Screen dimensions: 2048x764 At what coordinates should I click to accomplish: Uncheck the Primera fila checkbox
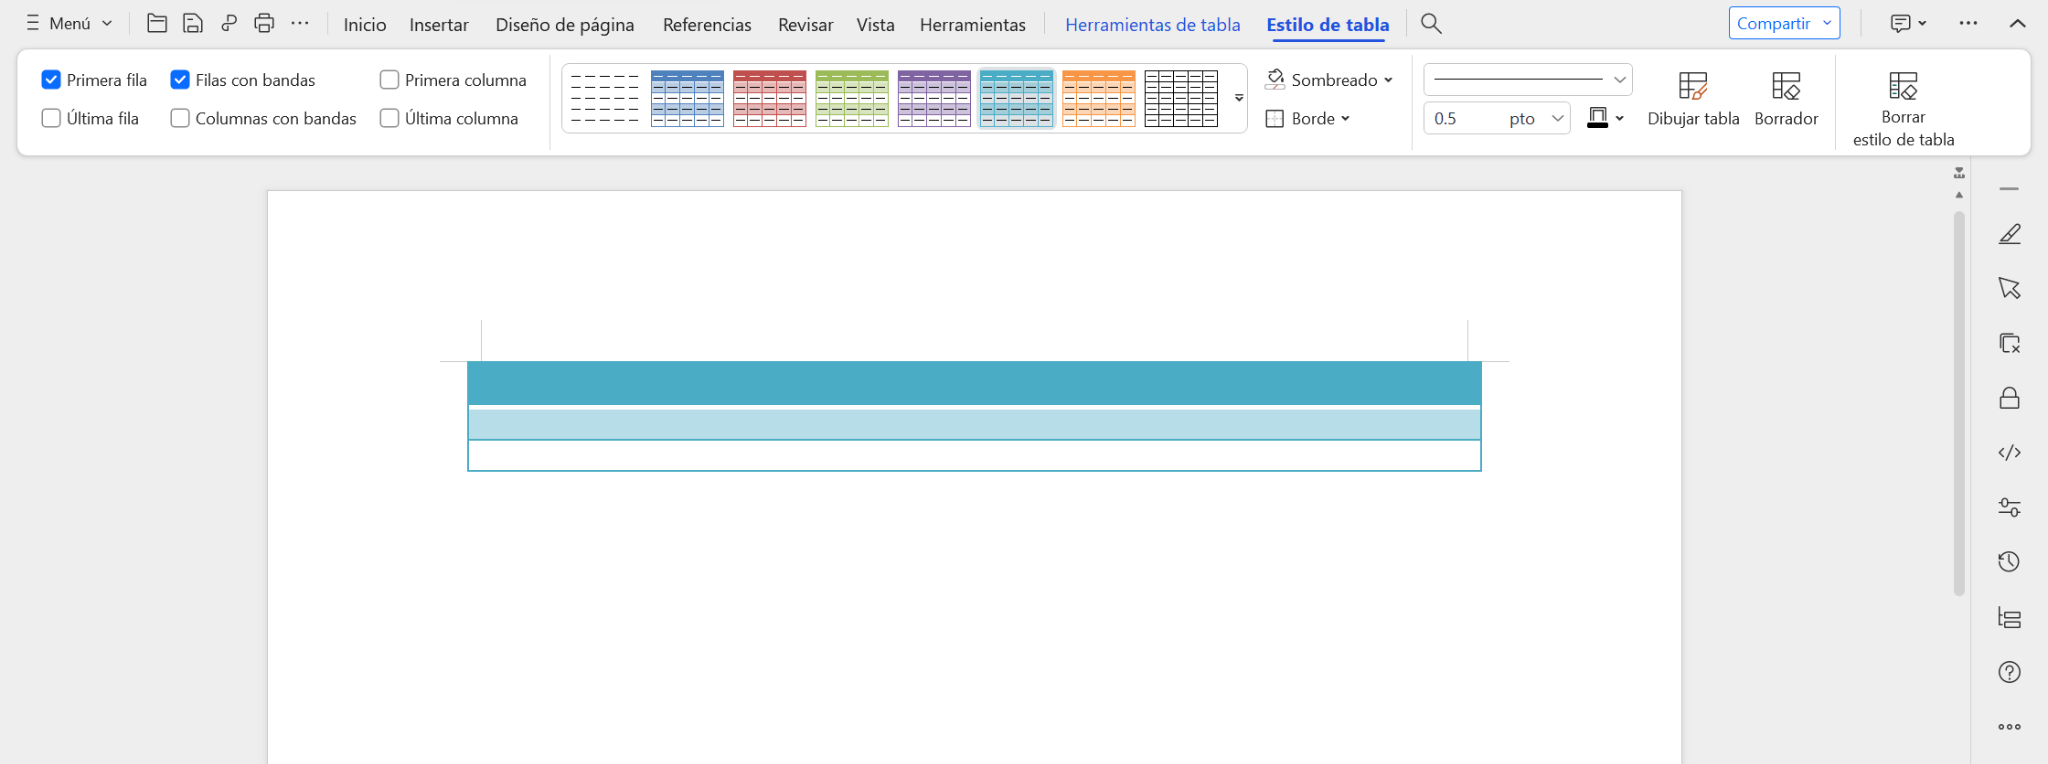pyautogui.click(x=51, y=79)
